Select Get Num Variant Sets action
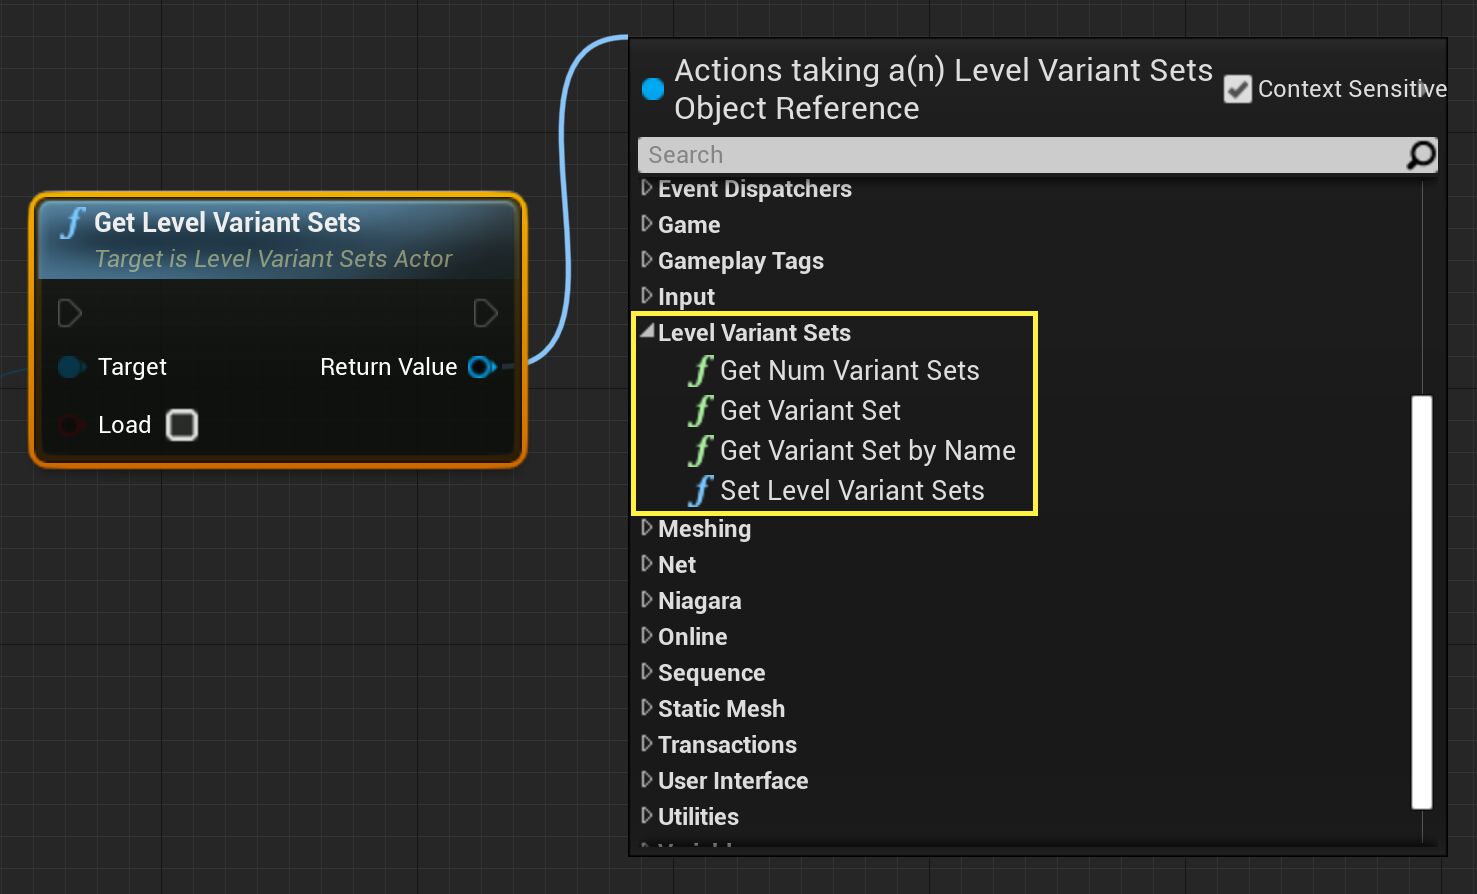Viewport: 1477px width, 894px height. pos(849,371)
